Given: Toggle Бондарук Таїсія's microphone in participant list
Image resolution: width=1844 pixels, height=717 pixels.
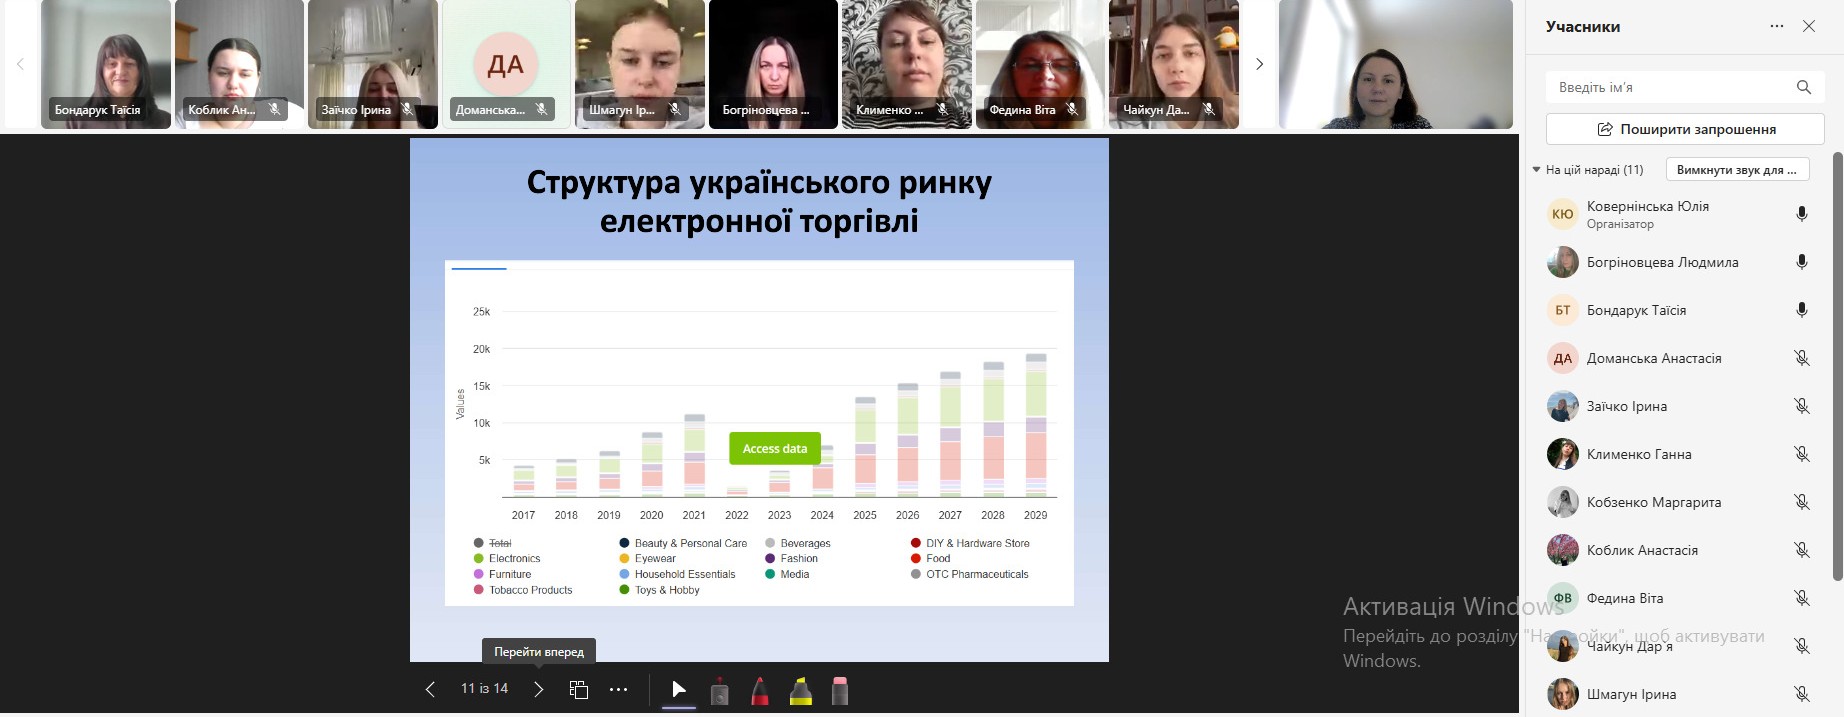Looking at the screenshot, I should [1801, 310].
